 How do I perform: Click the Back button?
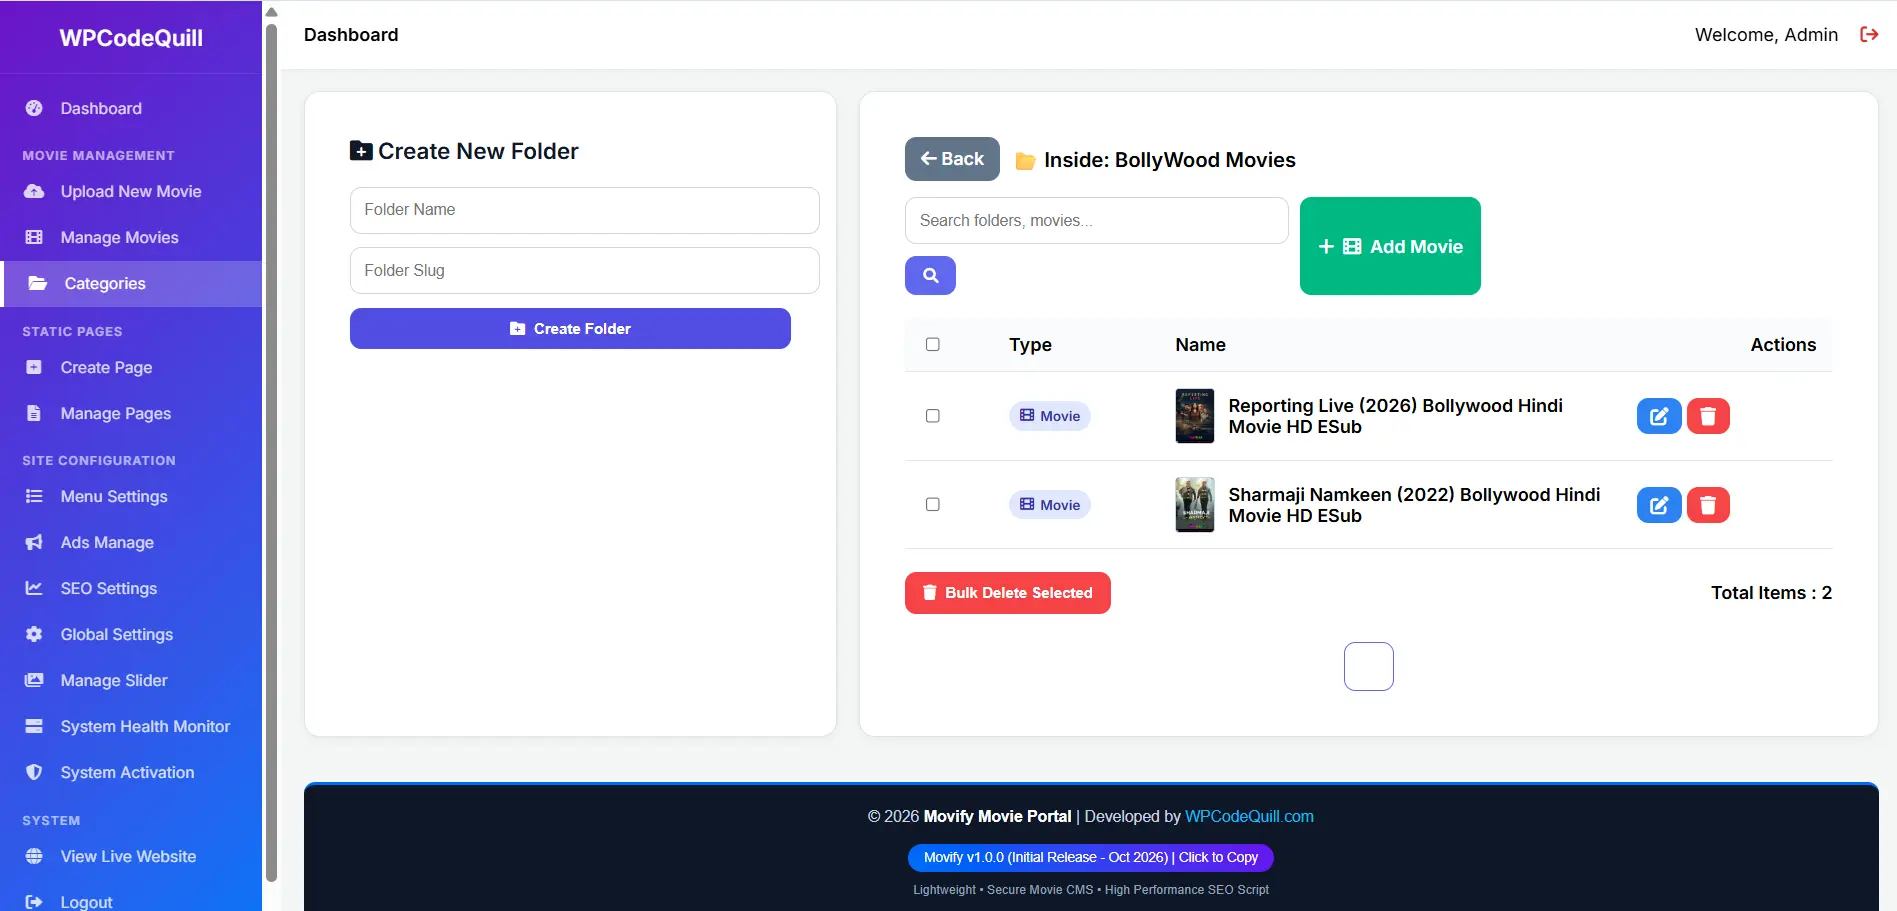(x=952, y=159)
